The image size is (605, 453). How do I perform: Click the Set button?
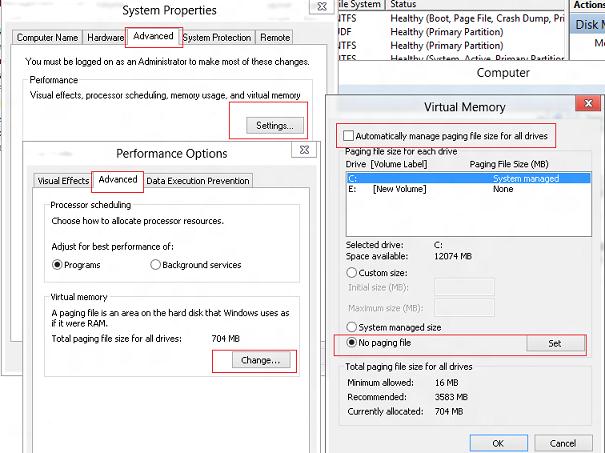pos(555,343)
